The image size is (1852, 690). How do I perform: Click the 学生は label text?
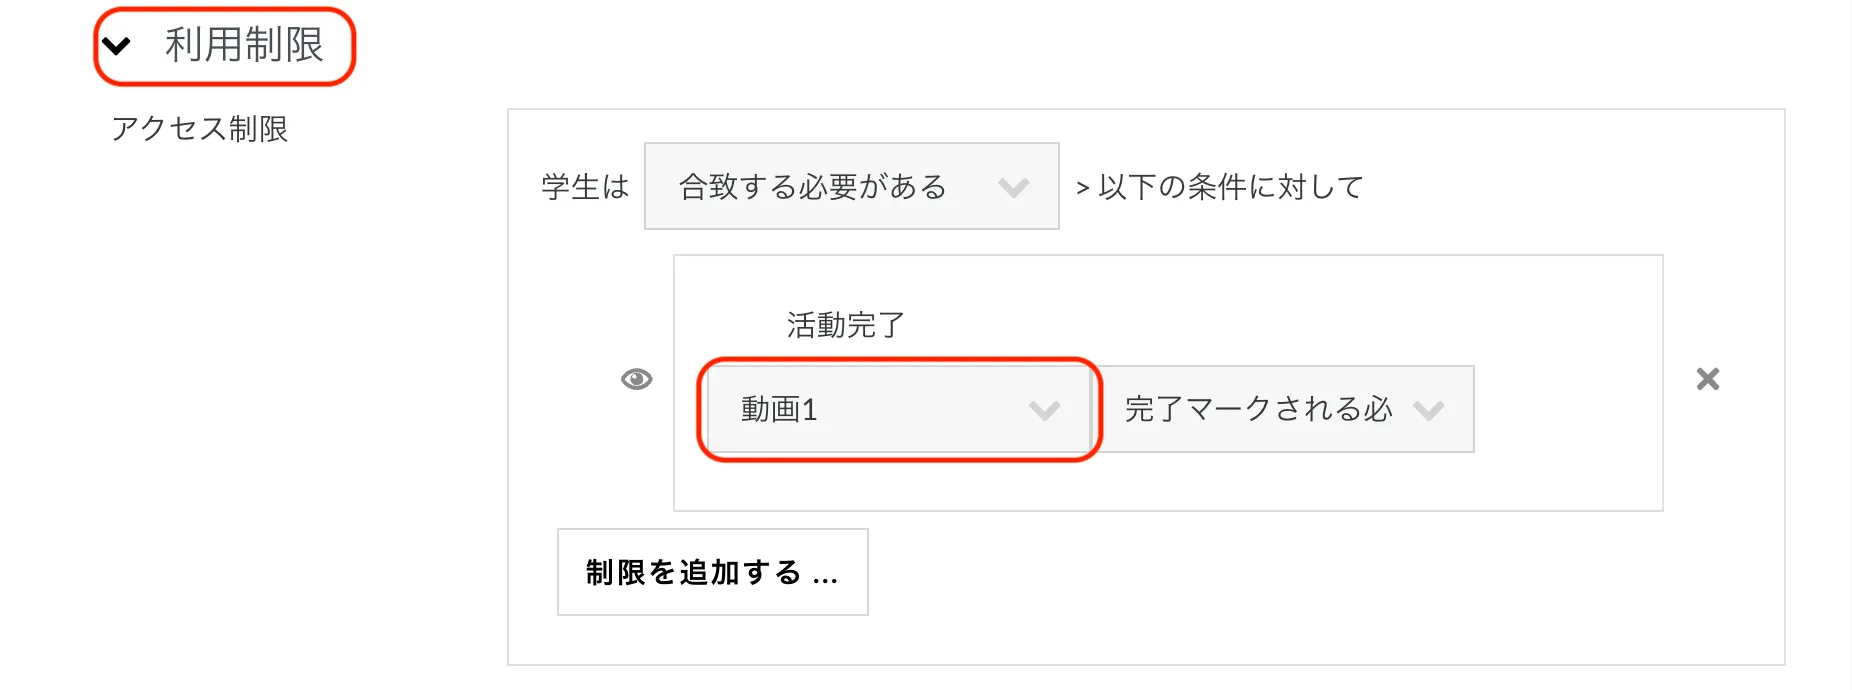(585, 187)
